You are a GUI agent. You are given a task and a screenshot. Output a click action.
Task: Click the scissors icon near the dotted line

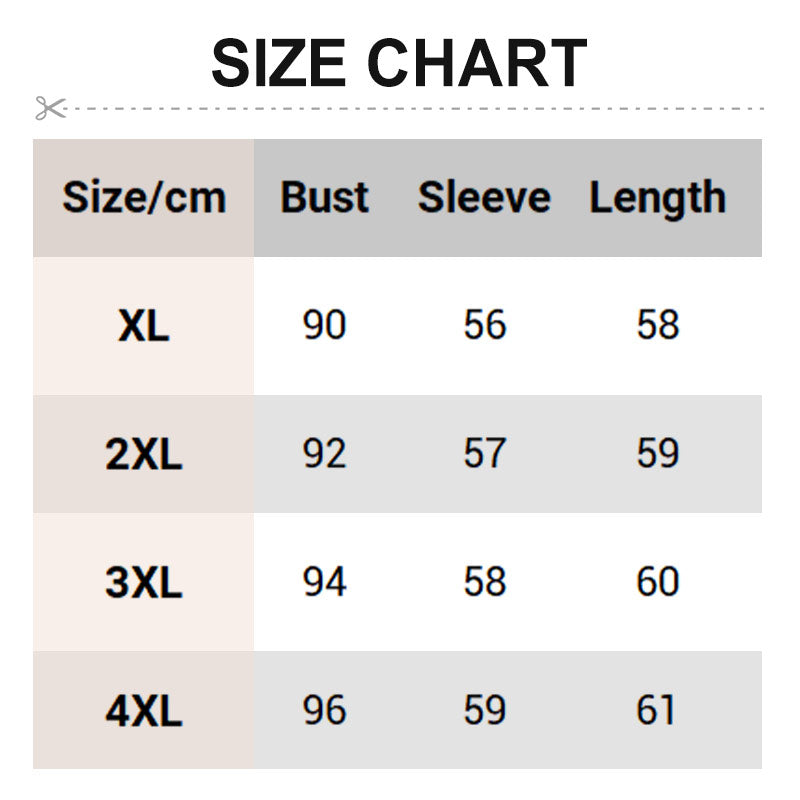pyautogui.click(x=50, y=108)
